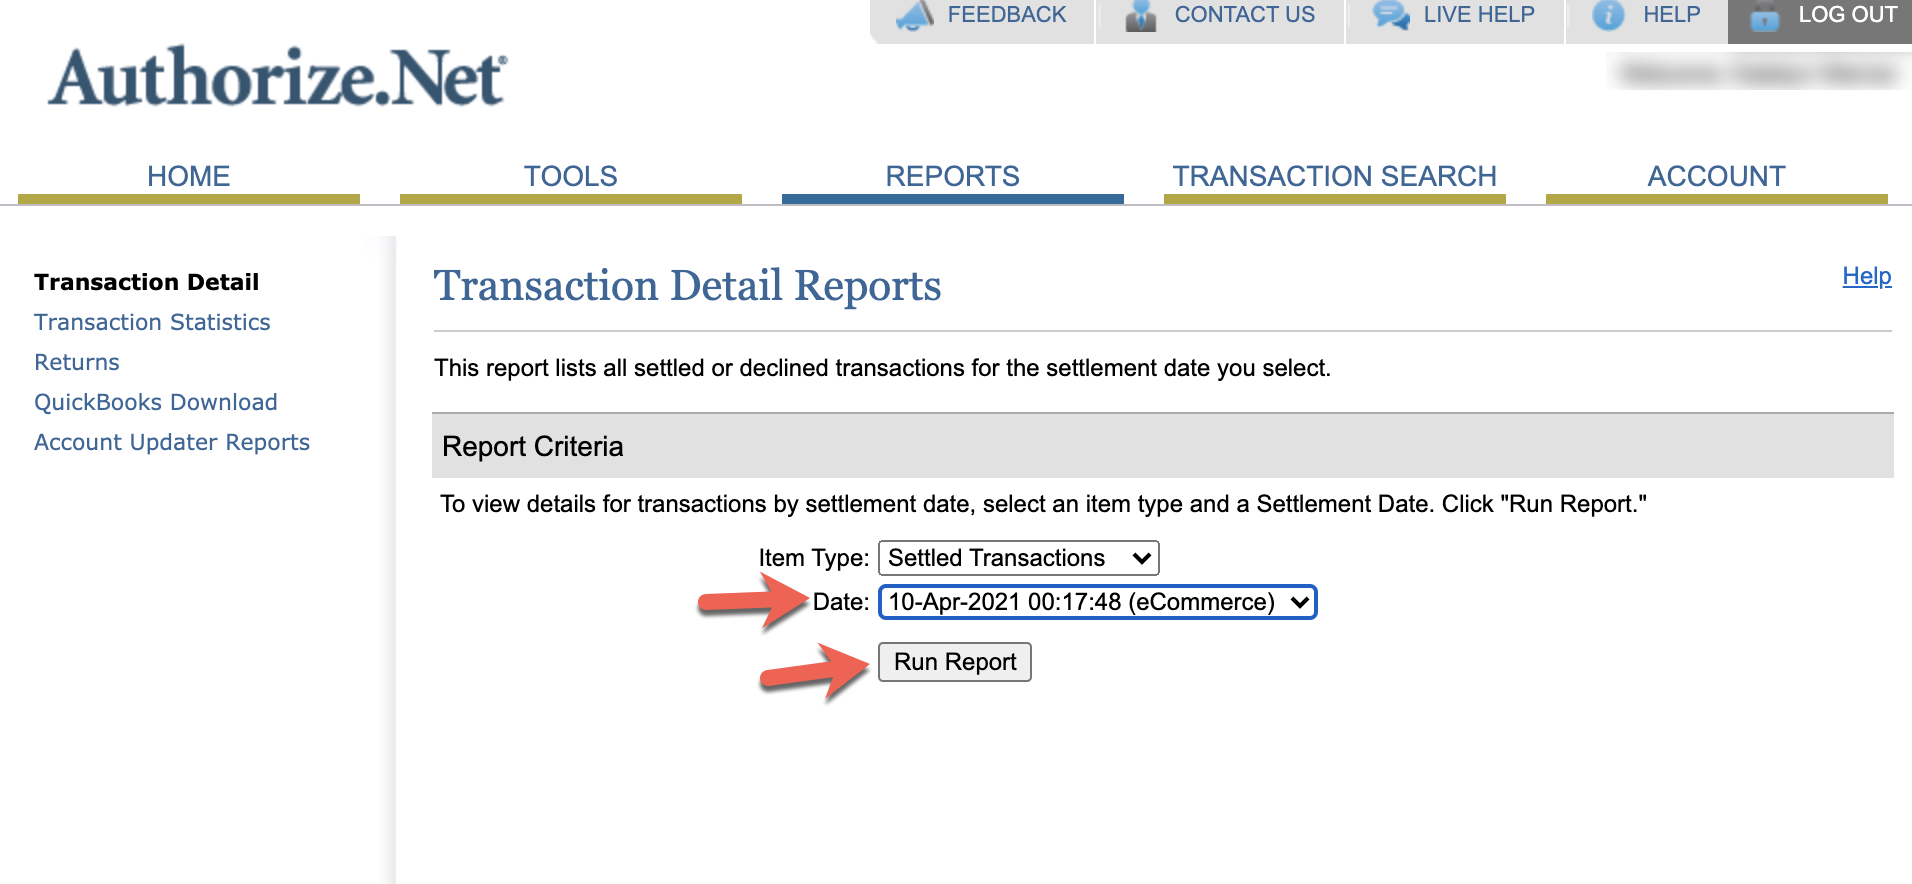Viewport: 1912px width, 884px height.
Task: Click the 'Date:' label
Action: (841, 602)
